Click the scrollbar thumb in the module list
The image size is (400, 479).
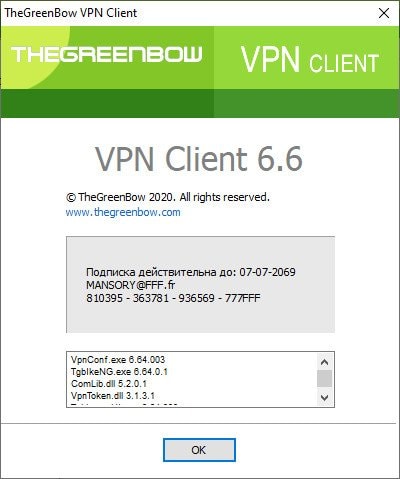click(x=324, y=378)
